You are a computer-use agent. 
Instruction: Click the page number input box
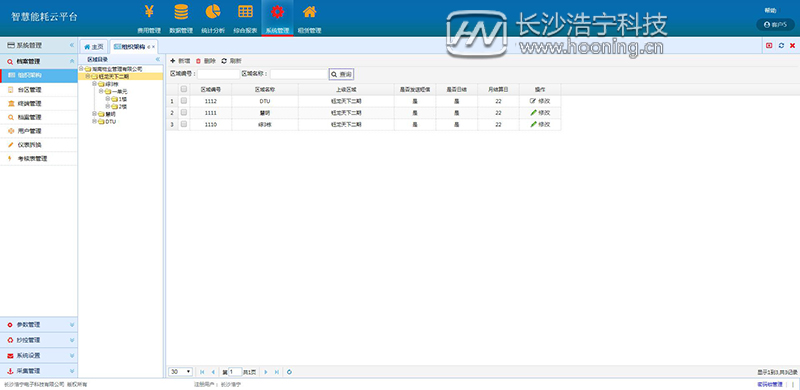(235, 372)
